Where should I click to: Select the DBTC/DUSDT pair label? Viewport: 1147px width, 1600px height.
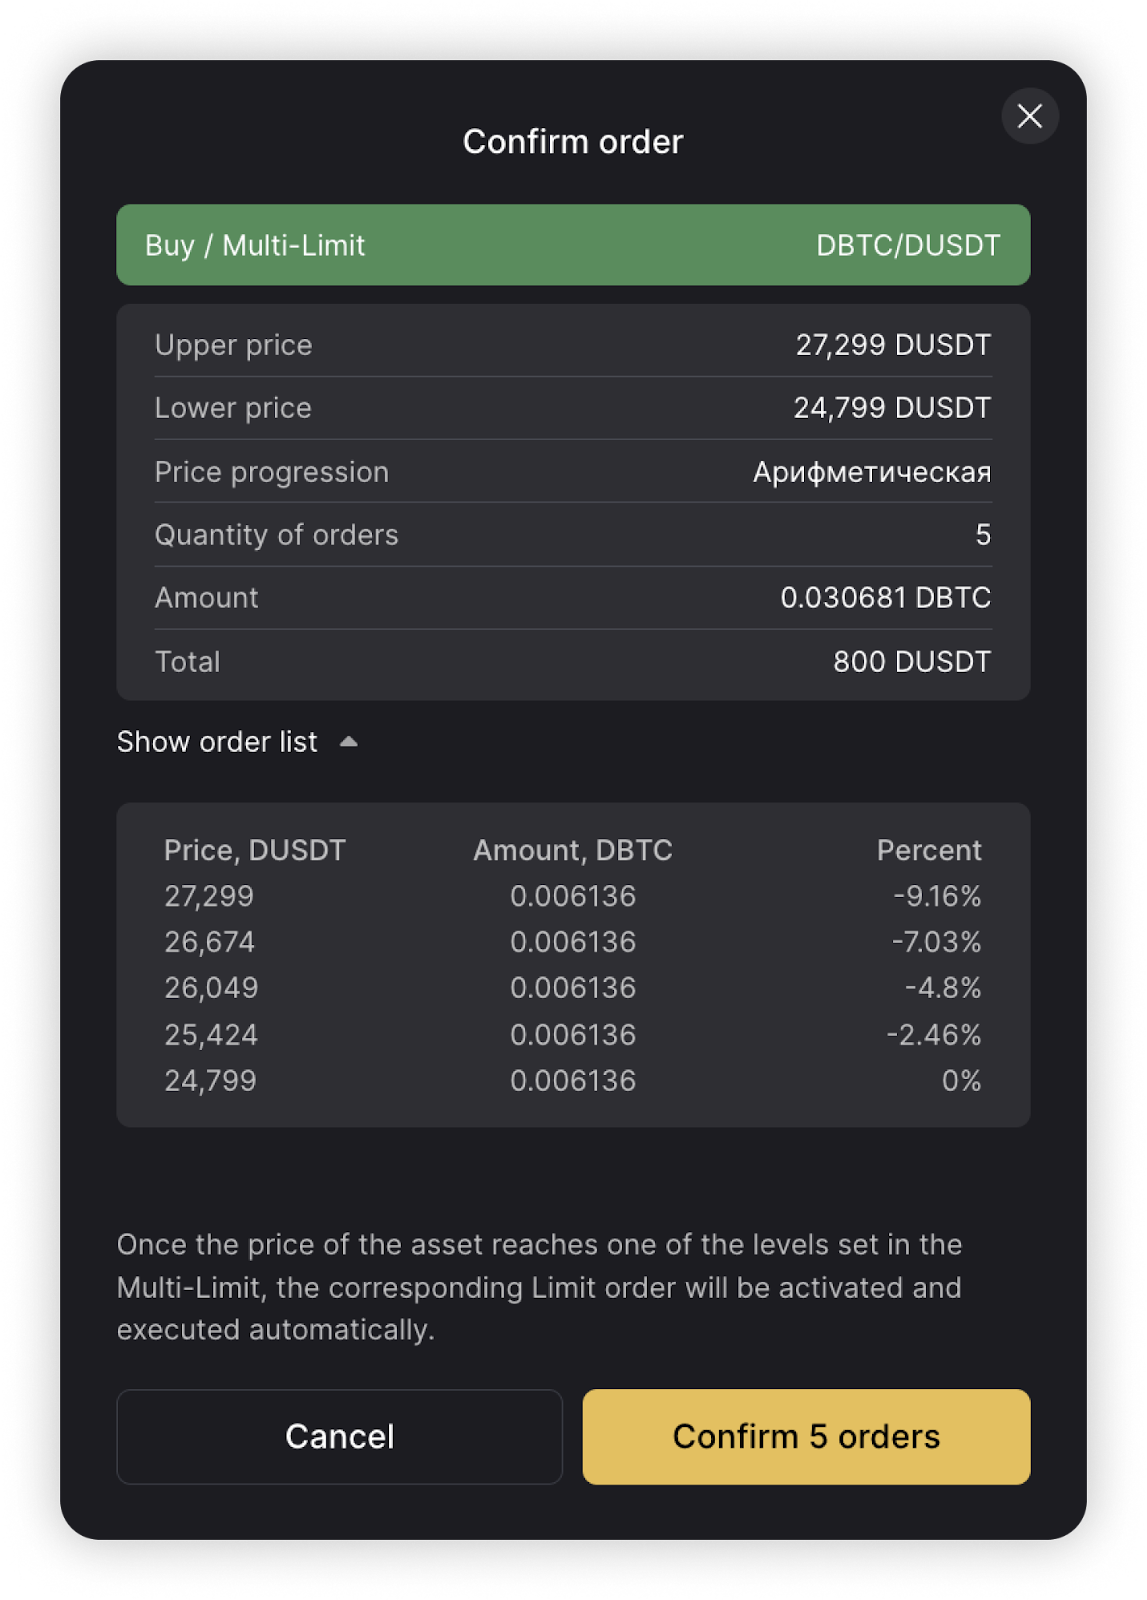[907, 245]
